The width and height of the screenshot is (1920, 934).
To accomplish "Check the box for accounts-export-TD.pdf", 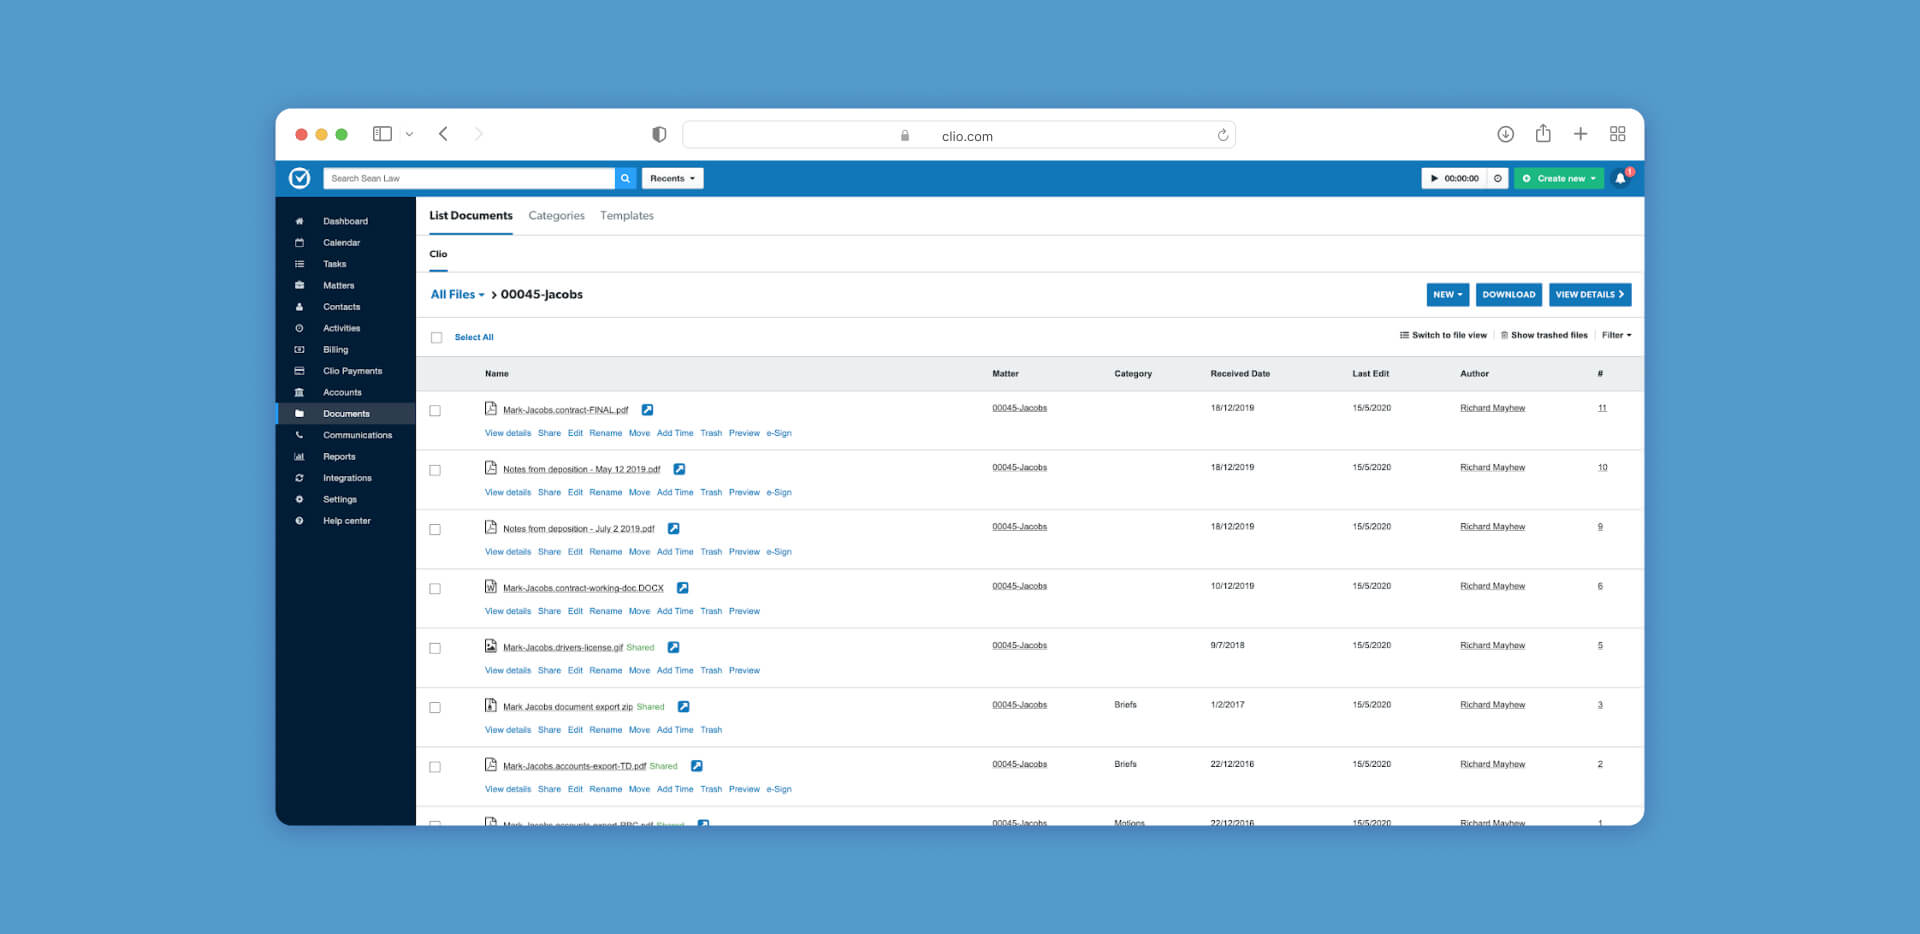I will [x=435, y=767].
